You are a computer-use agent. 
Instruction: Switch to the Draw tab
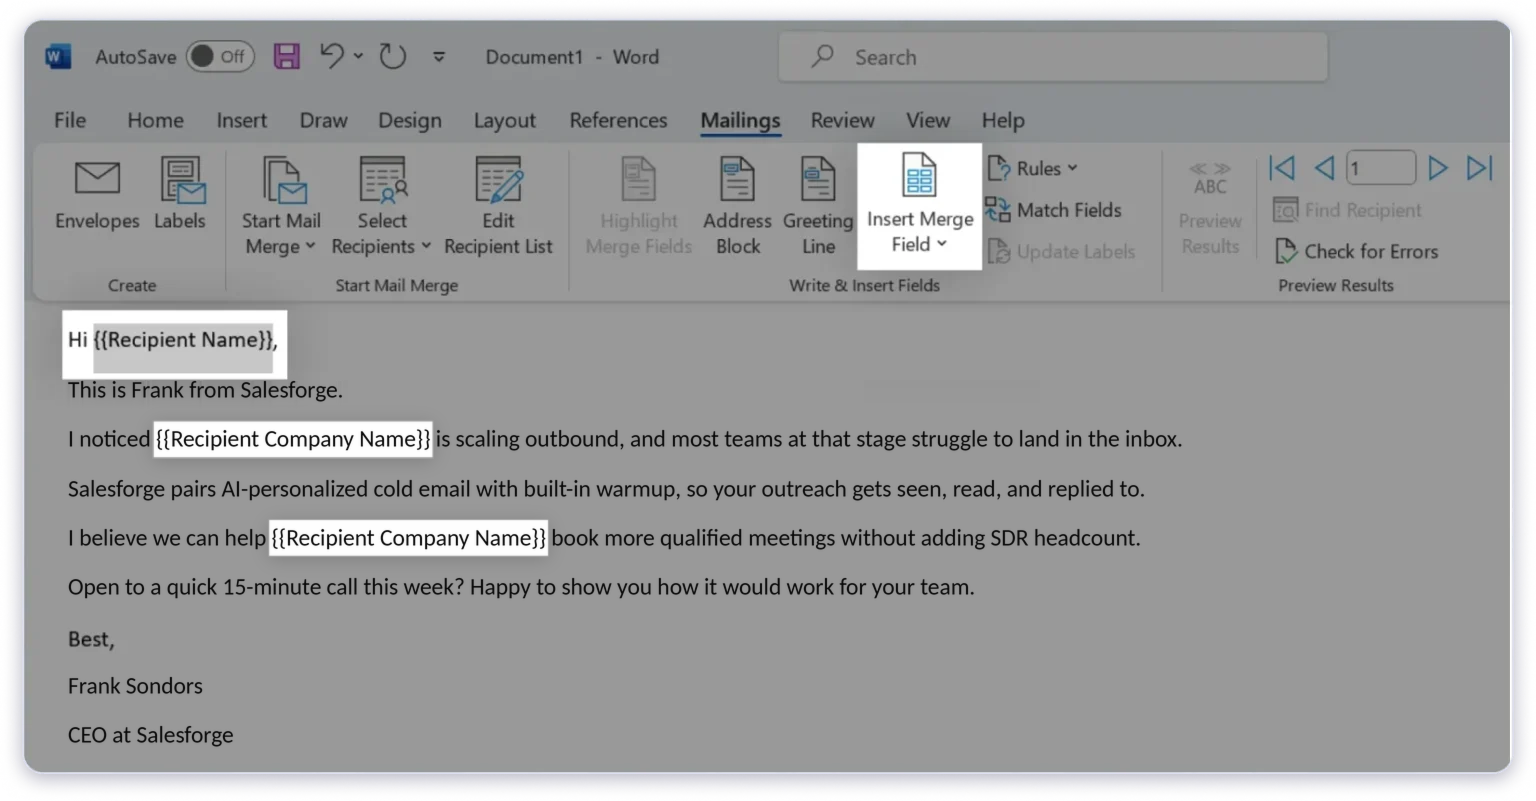click(x=323, y=120)
